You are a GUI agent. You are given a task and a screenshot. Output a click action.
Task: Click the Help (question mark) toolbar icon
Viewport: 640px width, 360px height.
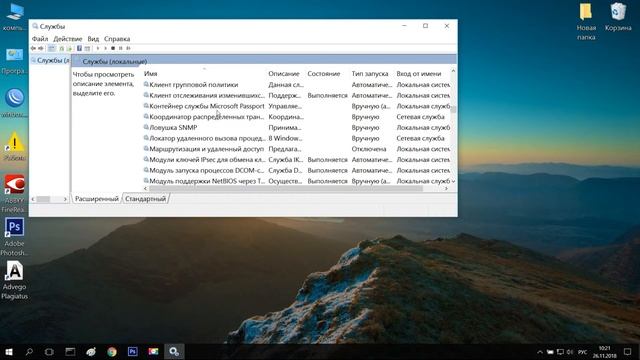[79, 48]
